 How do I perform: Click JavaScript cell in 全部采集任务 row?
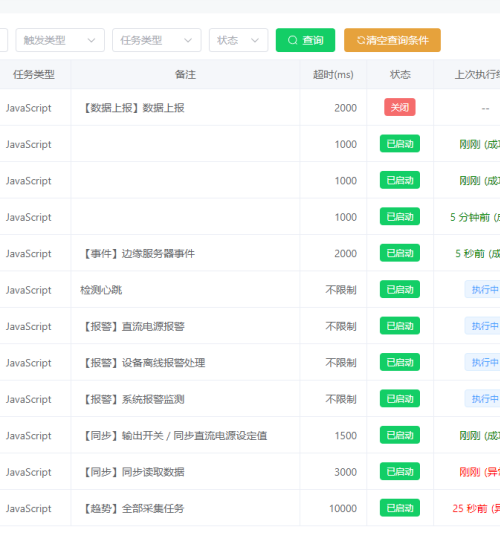click(28, 509)
